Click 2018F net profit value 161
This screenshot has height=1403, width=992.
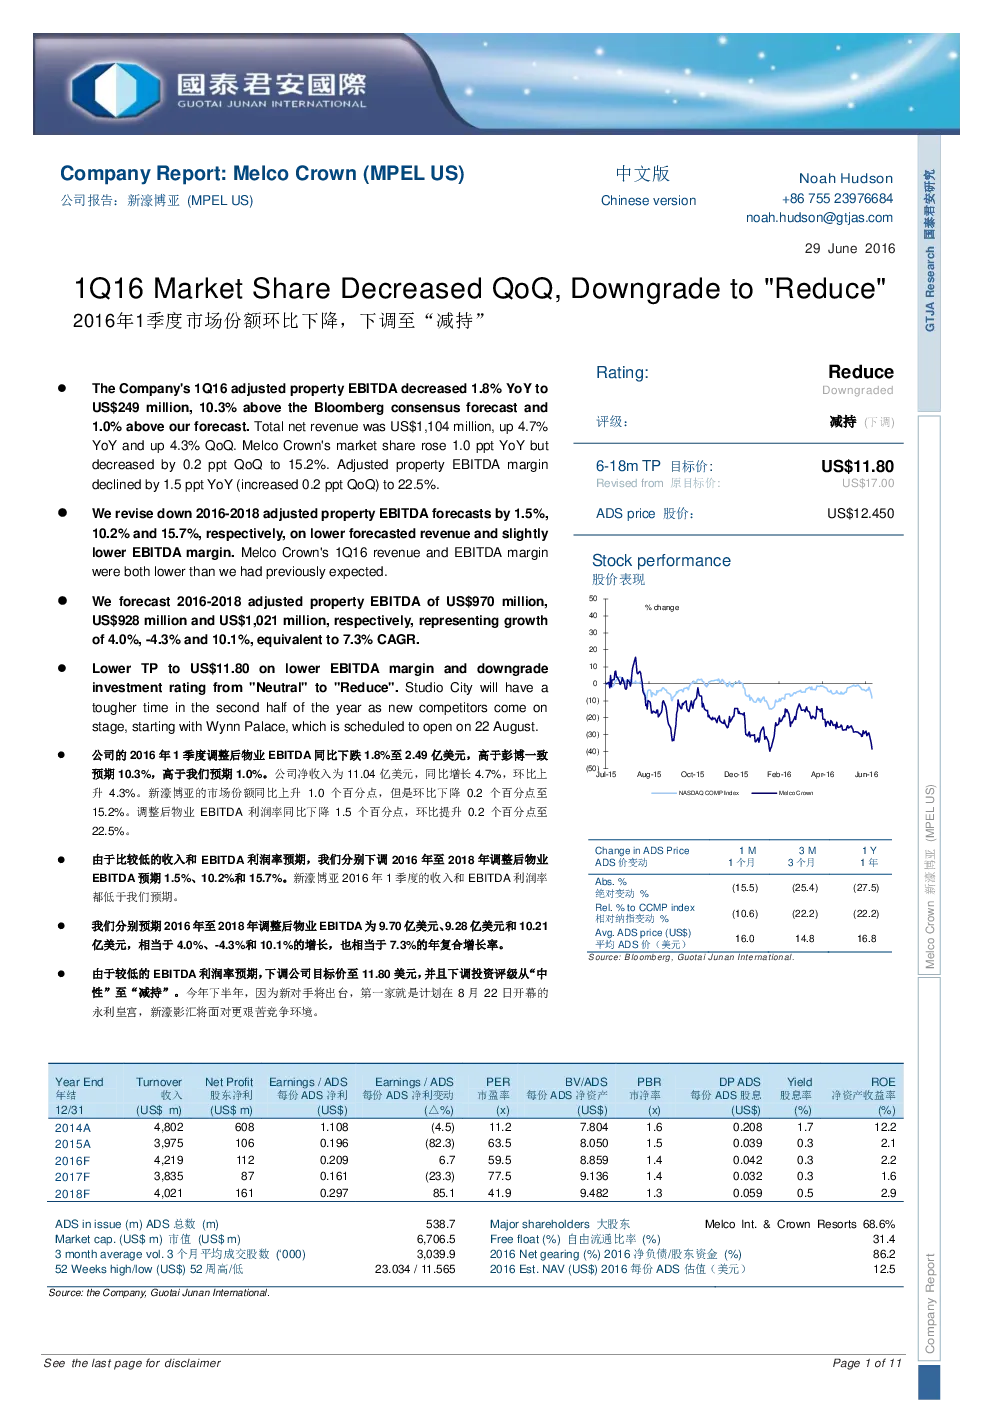(x=245, y=1193)
